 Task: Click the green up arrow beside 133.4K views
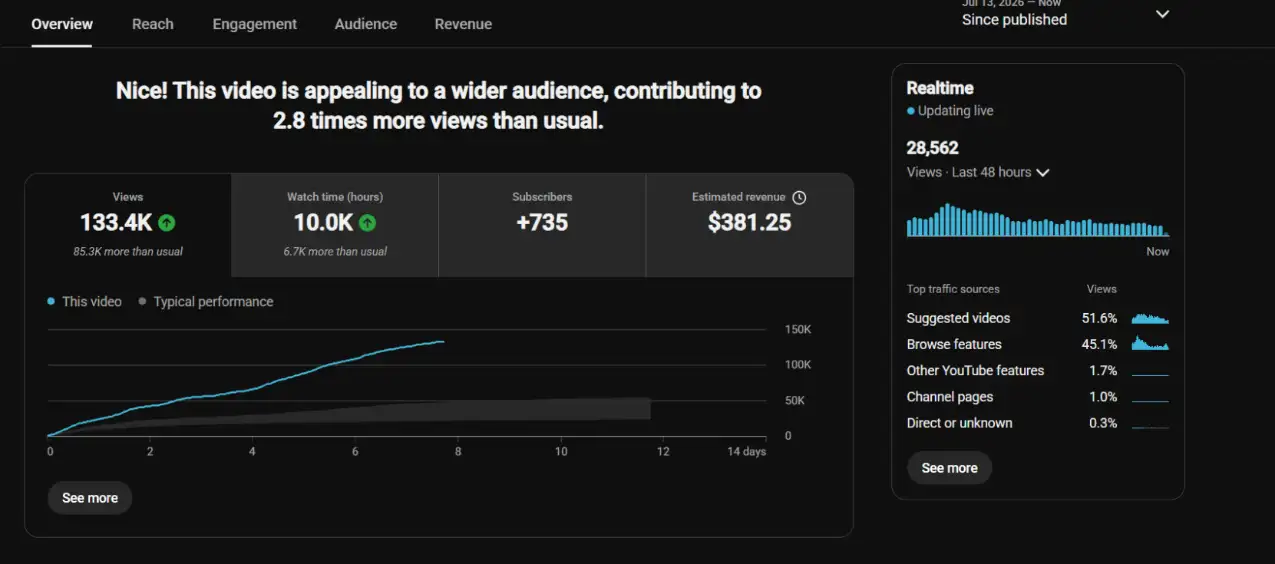point(167,223)
